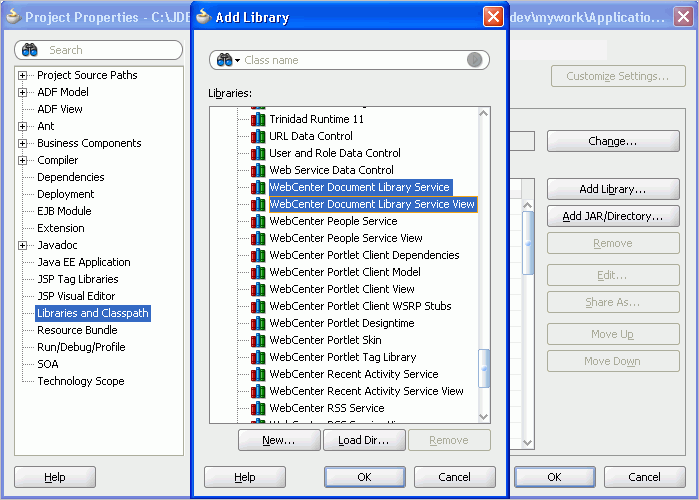
Task: Select Technology Scope in the properties tree
Action: 81,381
